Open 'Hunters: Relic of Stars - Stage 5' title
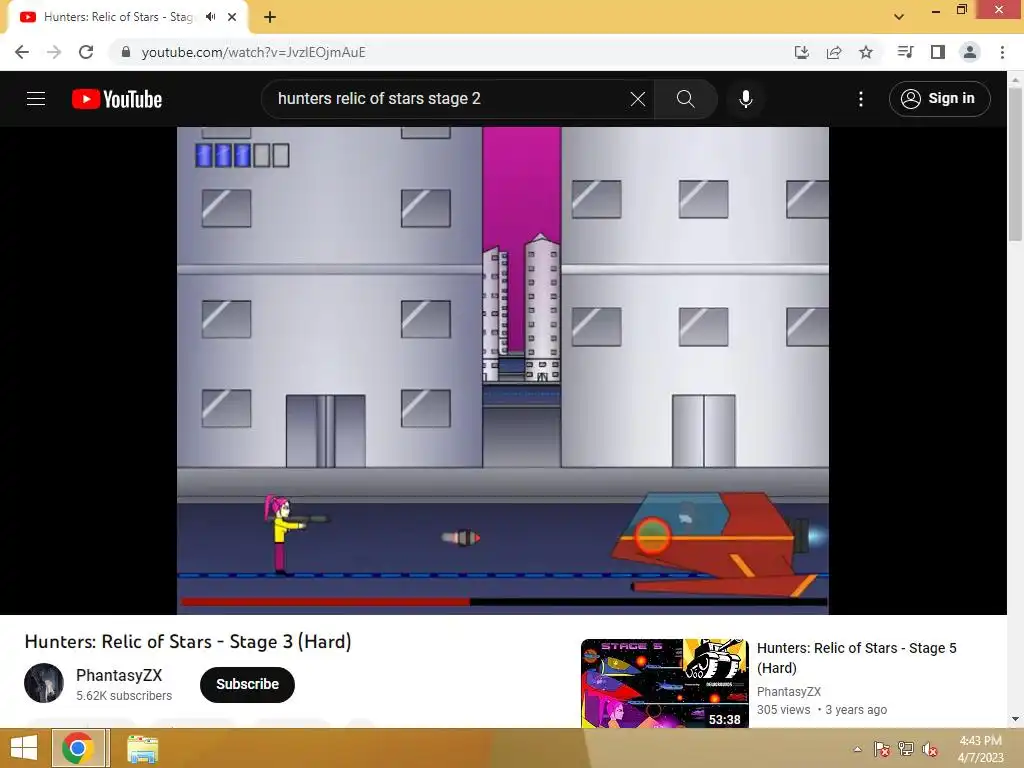Viewport: 1024px width, 768px height. pos(856,658)
